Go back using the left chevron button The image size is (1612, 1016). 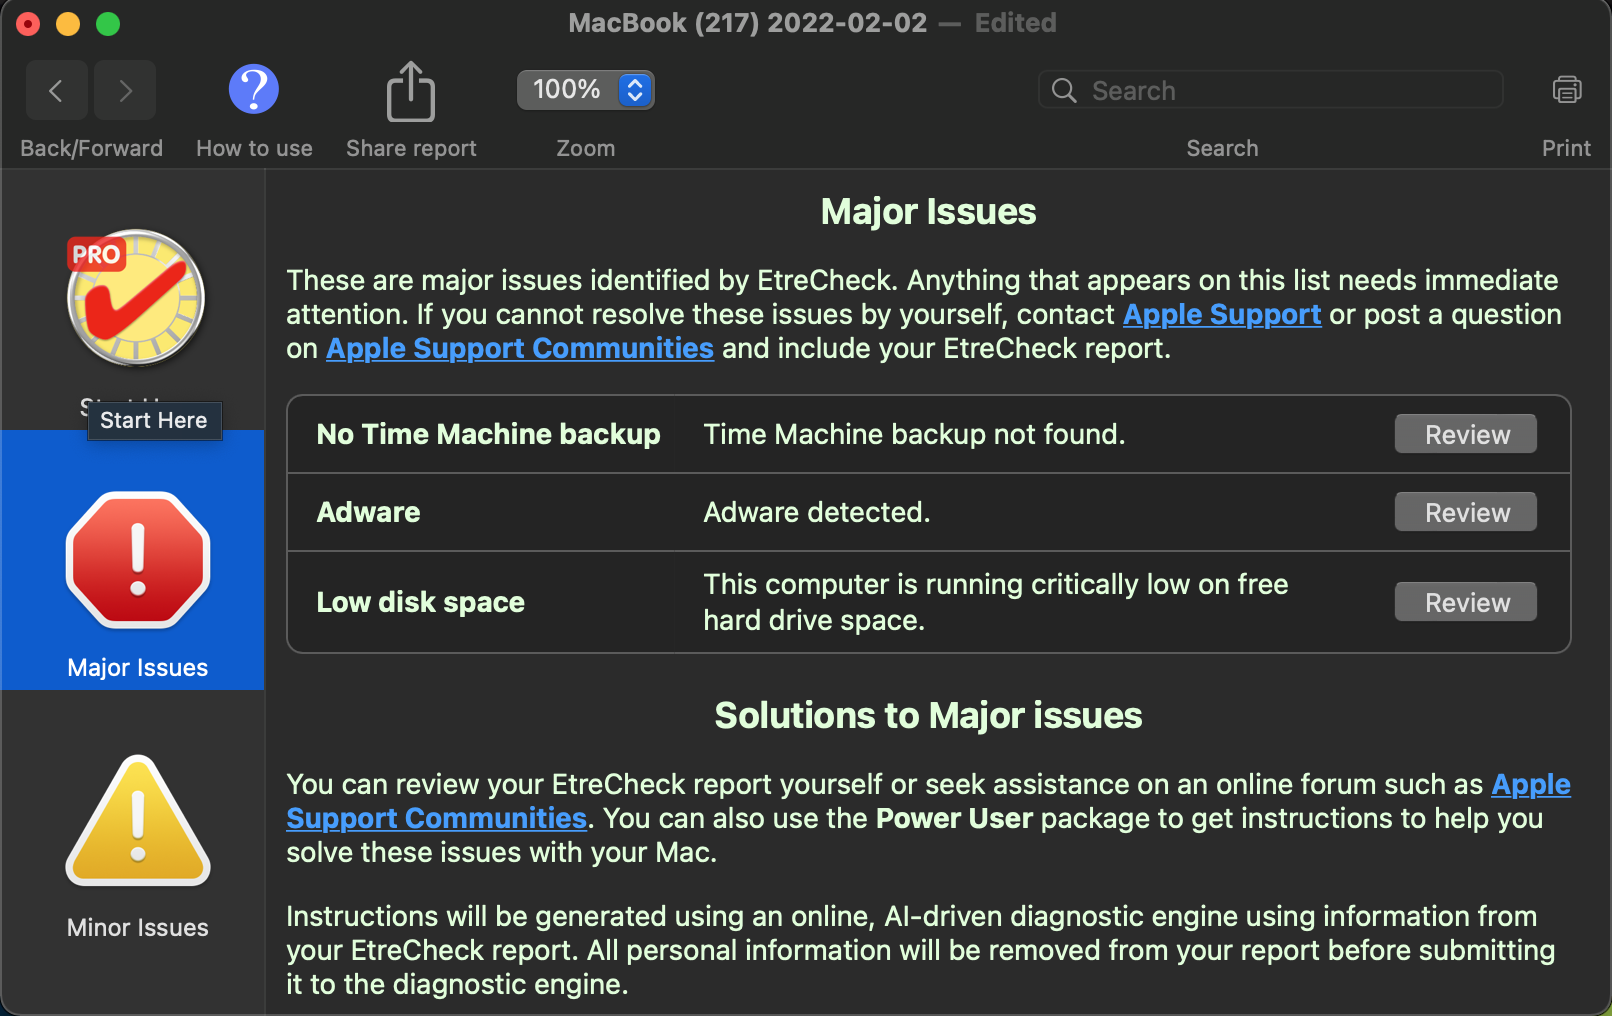57,91
